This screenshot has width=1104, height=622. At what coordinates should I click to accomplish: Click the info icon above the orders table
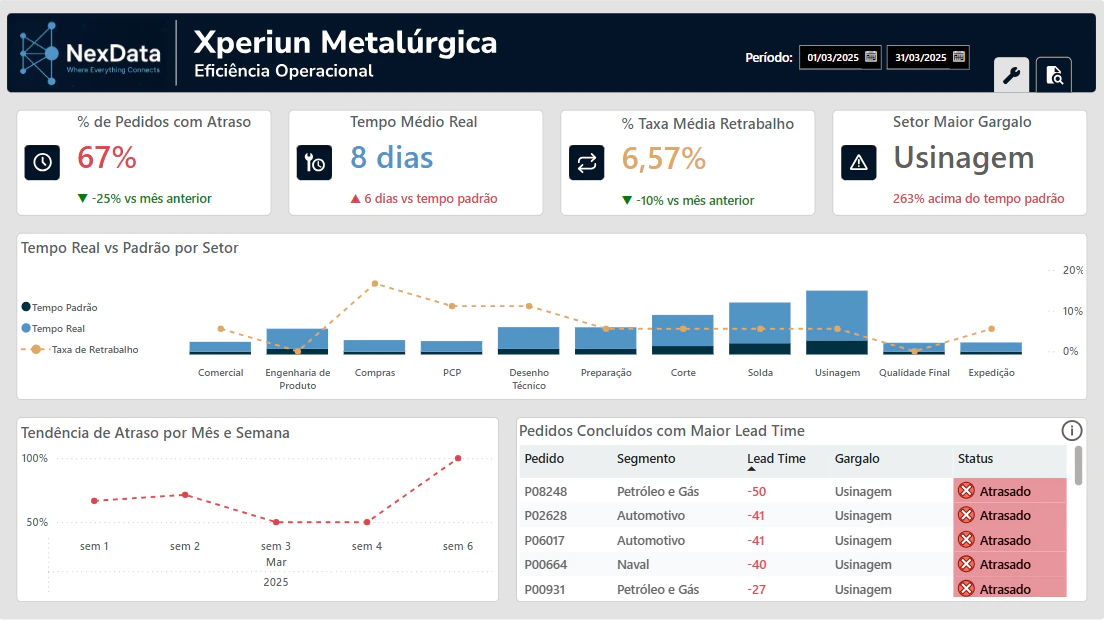click(1072, 430)
